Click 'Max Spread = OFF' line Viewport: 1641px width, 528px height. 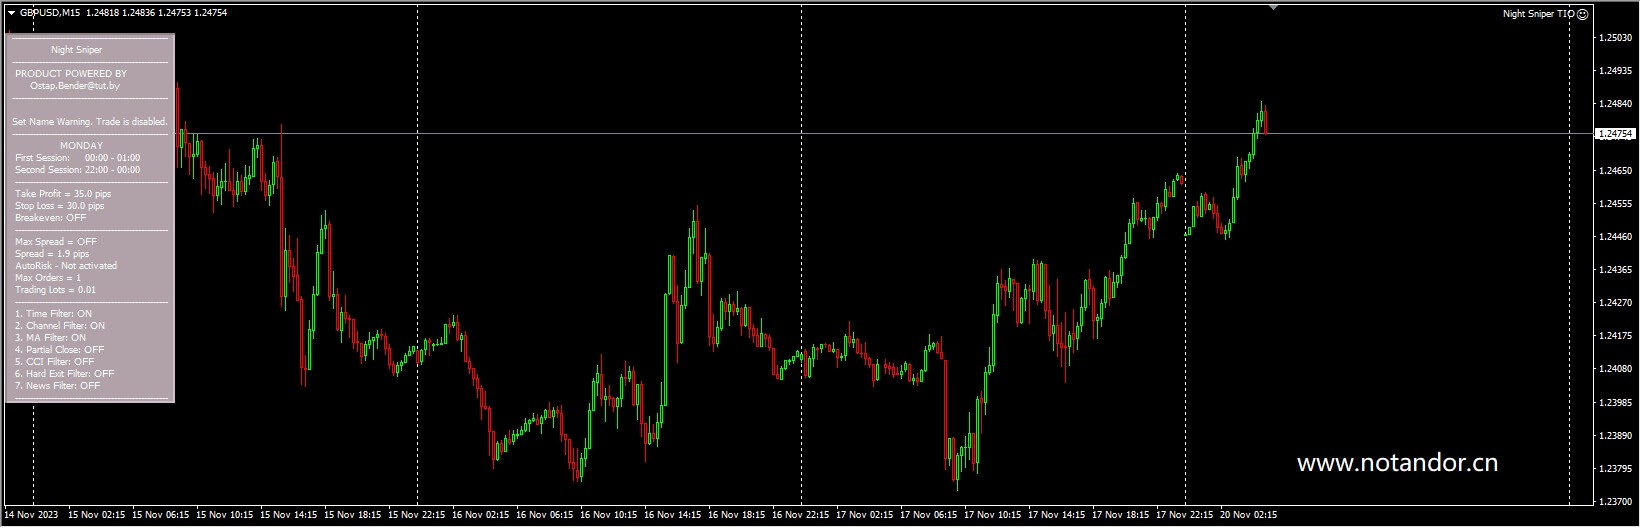pyautogui.click(x=56, y=242)
